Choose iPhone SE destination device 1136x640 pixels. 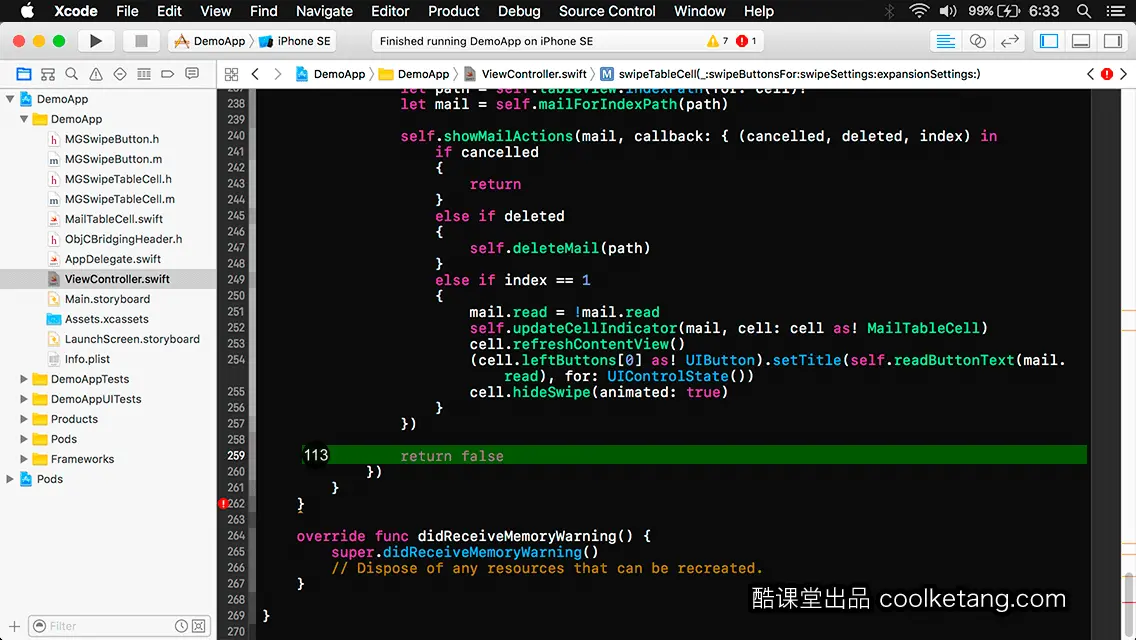[x=295, y=41]
